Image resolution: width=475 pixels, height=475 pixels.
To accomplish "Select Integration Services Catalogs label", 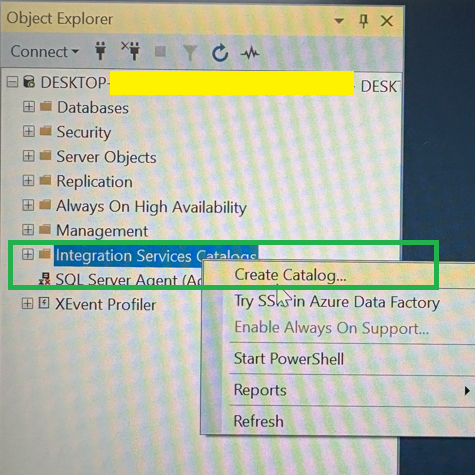I will (156, 256).
